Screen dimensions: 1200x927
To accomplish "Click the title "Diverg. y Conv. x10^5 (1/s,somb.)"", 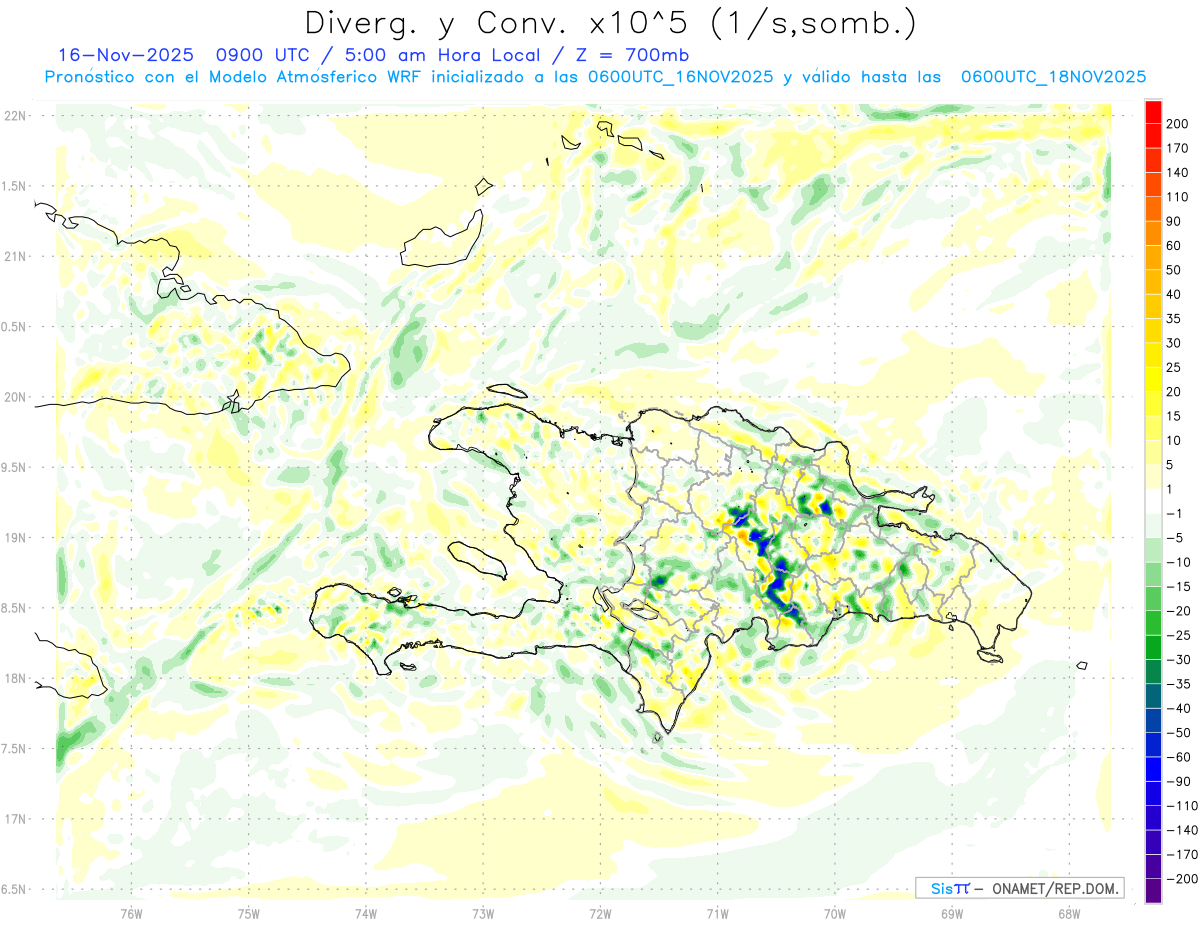I will 610,23.
